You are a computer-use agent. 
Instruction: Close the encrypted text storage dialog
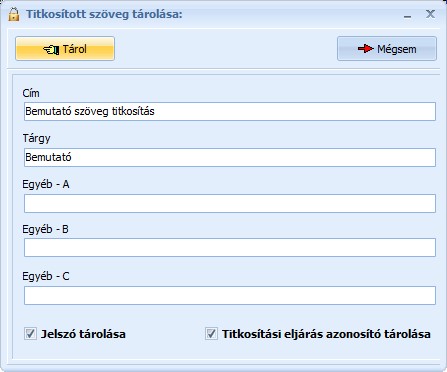coord(430,14)
